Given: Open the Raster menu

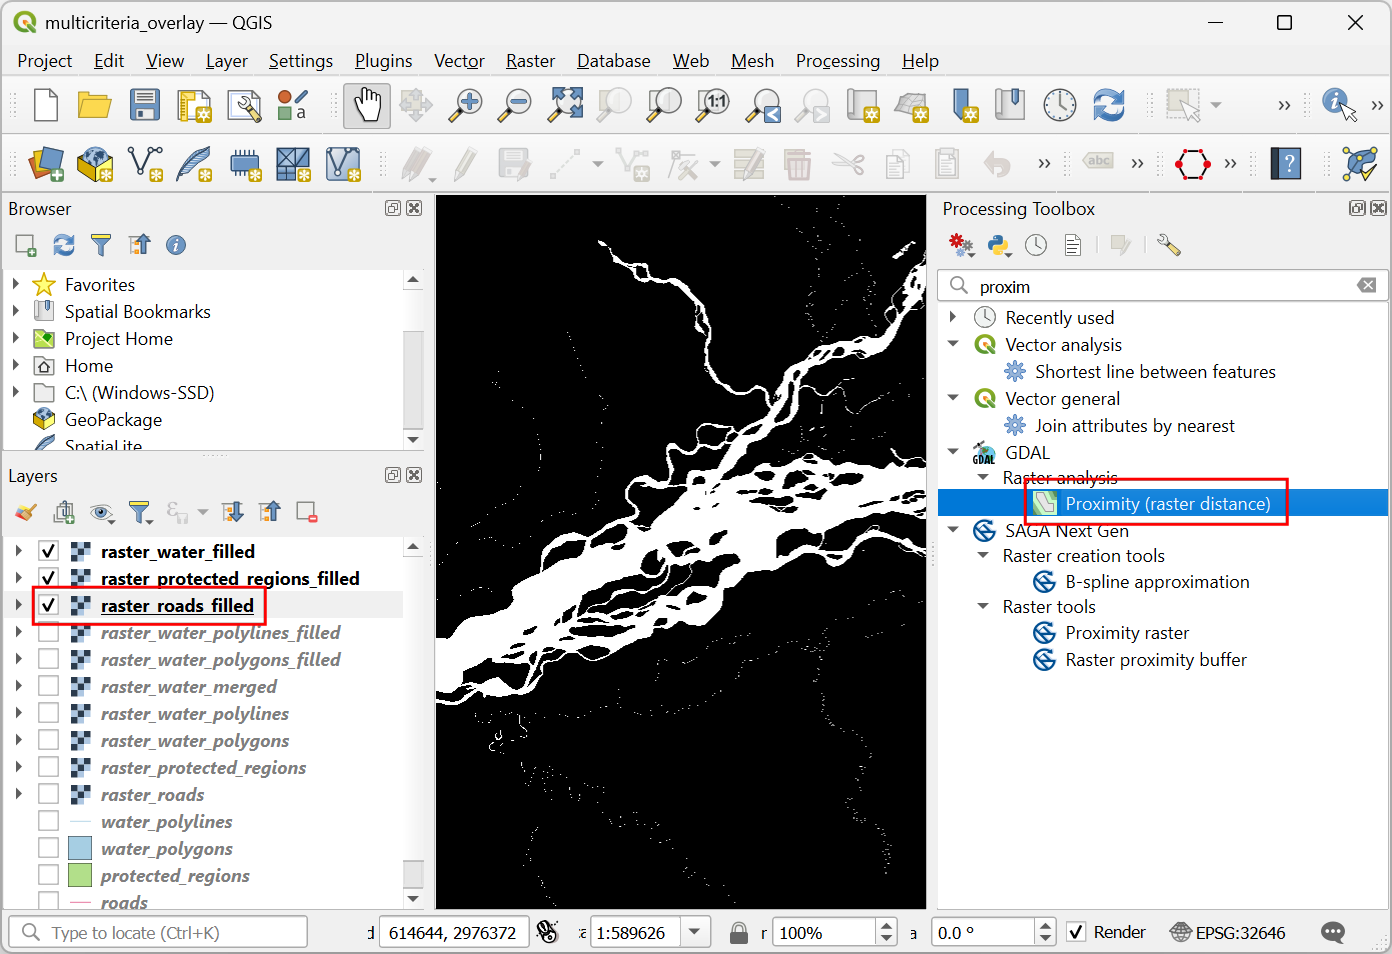Looking at the screenshot, I should [x=530, y=61].
